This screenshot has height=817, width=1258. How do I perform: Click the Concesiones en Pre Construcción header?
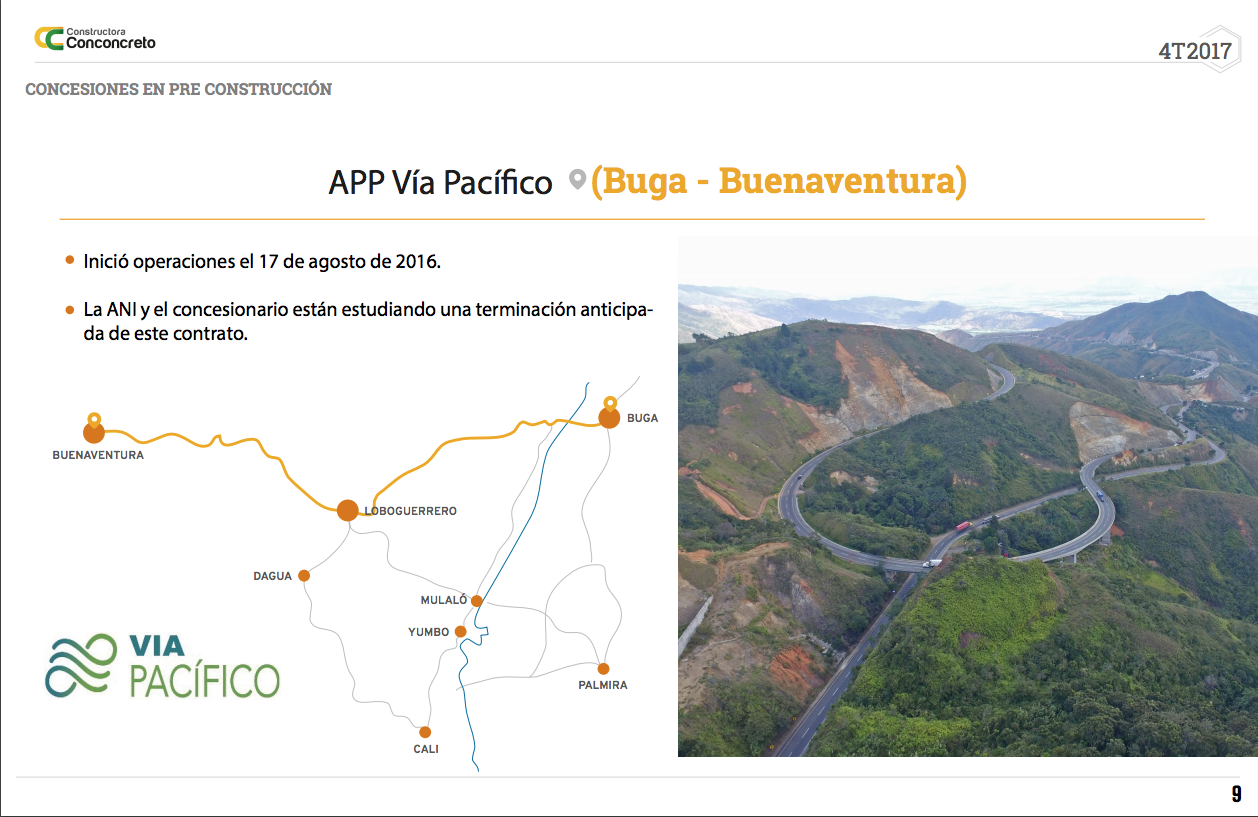(178, 89)
